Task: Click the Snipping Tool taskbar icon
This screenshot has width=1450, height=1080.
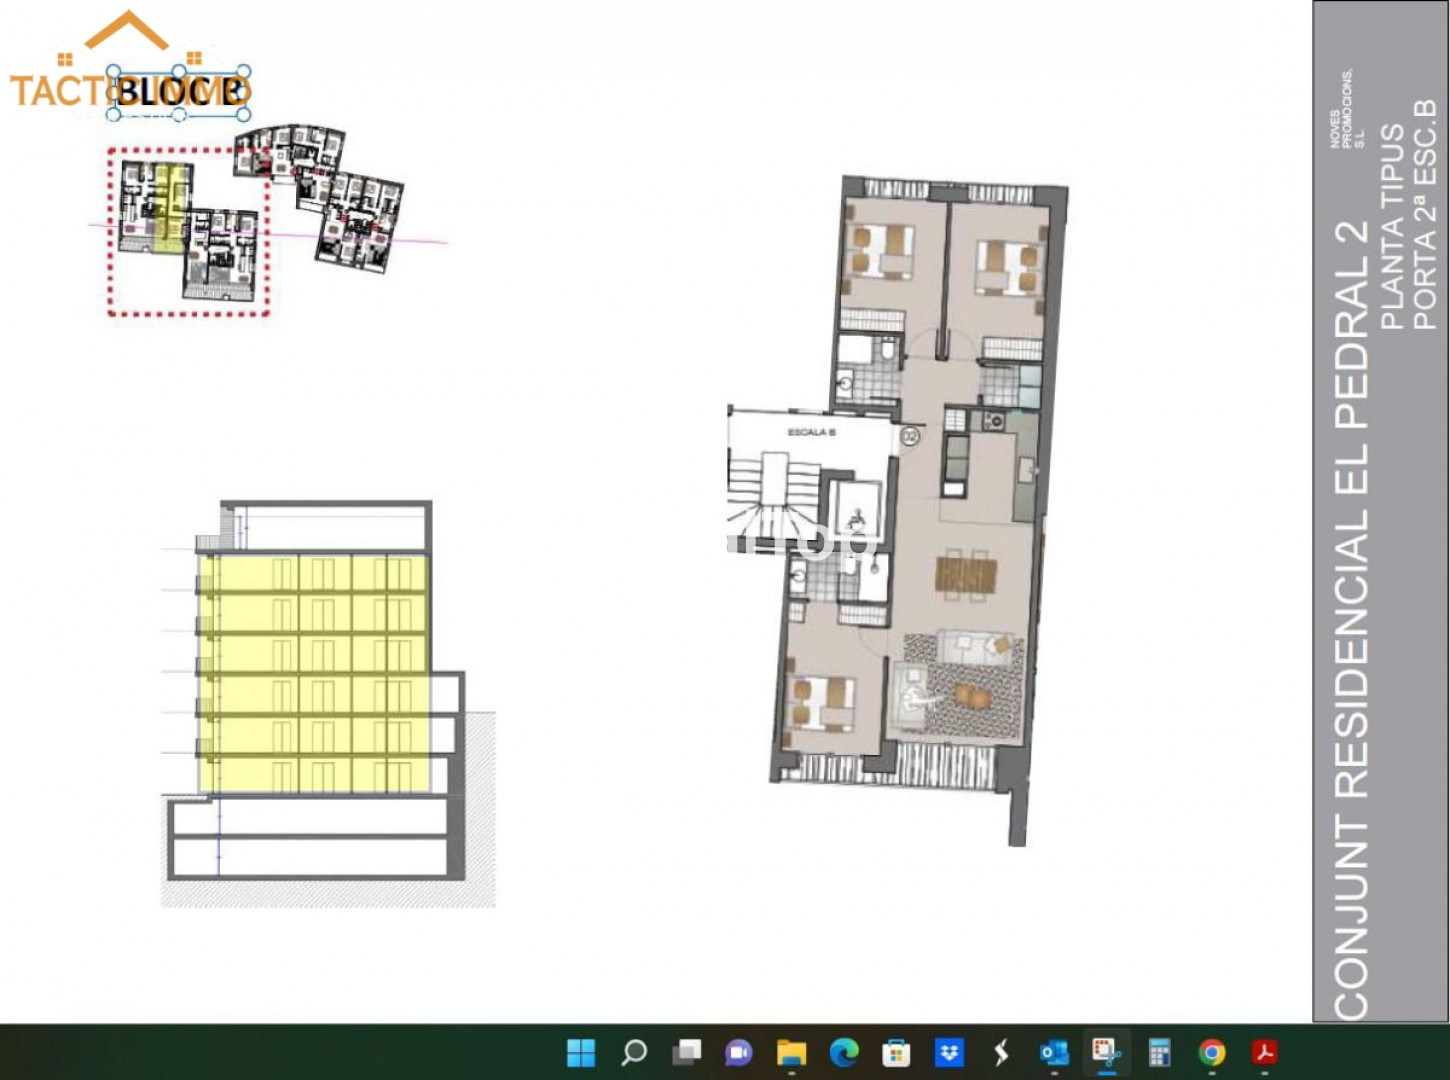Action: 1106,1052
